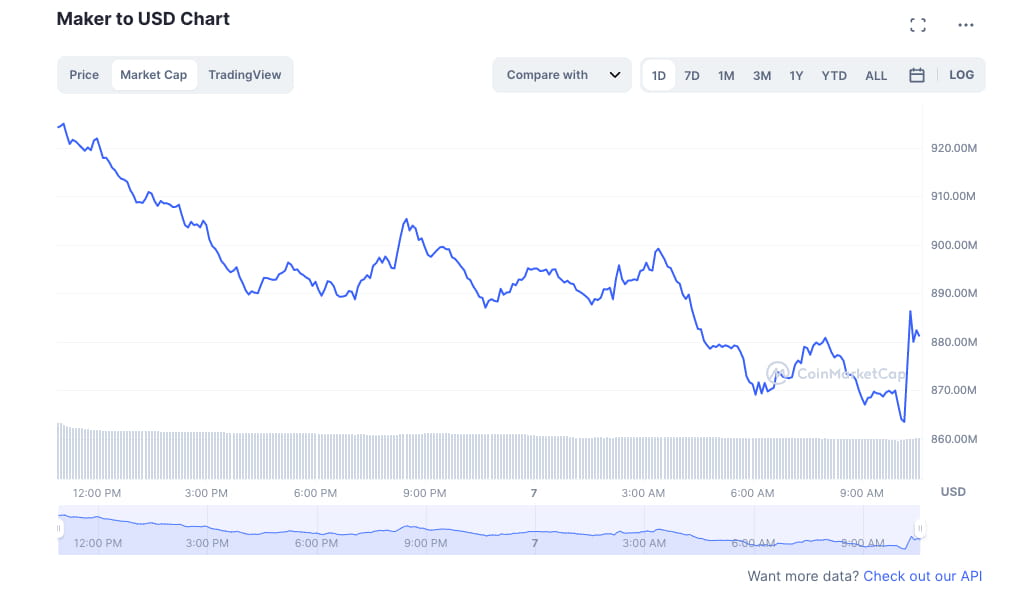Grab the right range selector handle
The image size is (1010, 599).
(920, 529)
